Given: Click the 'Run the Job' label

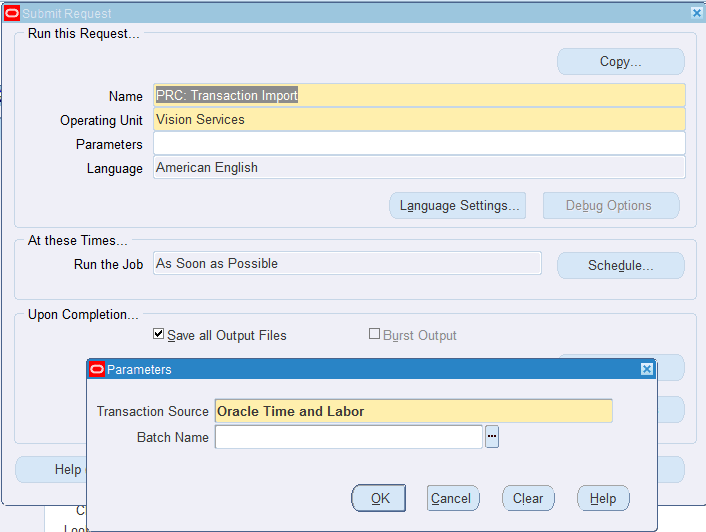Looking at the screenshot, I should click(x=109, y=264).
